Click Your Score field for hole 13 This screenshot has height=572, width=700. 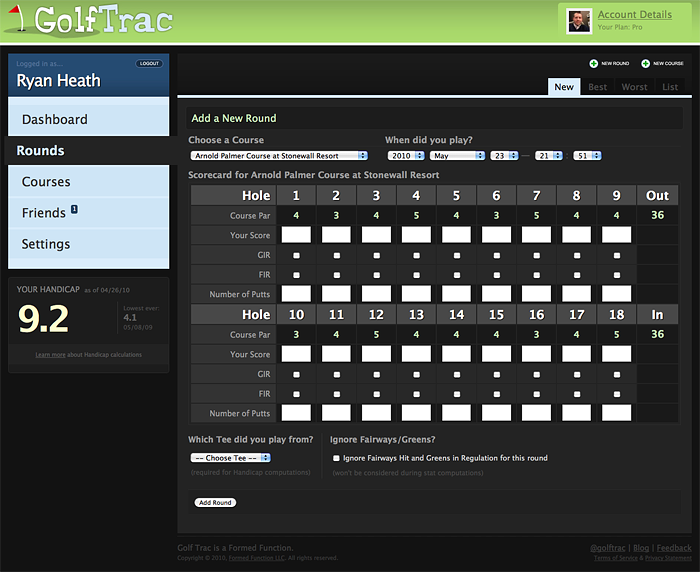click(416, 354)
